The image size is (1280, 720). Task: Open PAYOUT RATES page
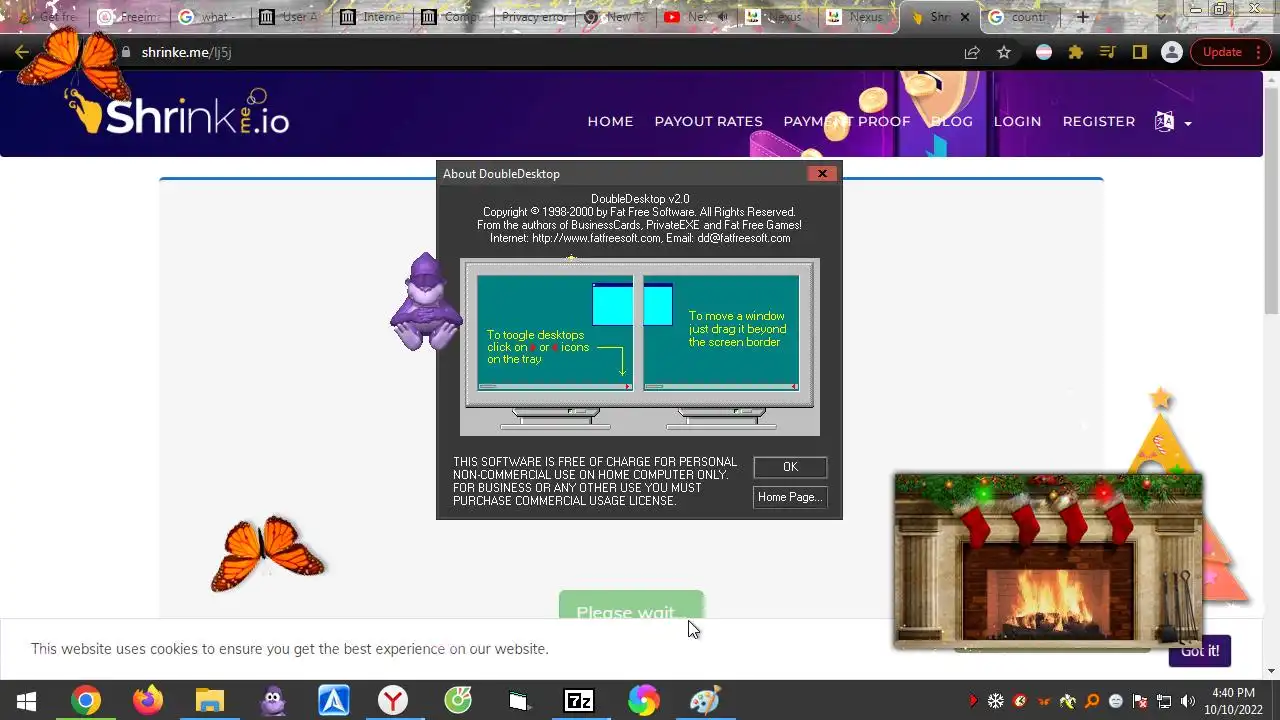point(708,121)
